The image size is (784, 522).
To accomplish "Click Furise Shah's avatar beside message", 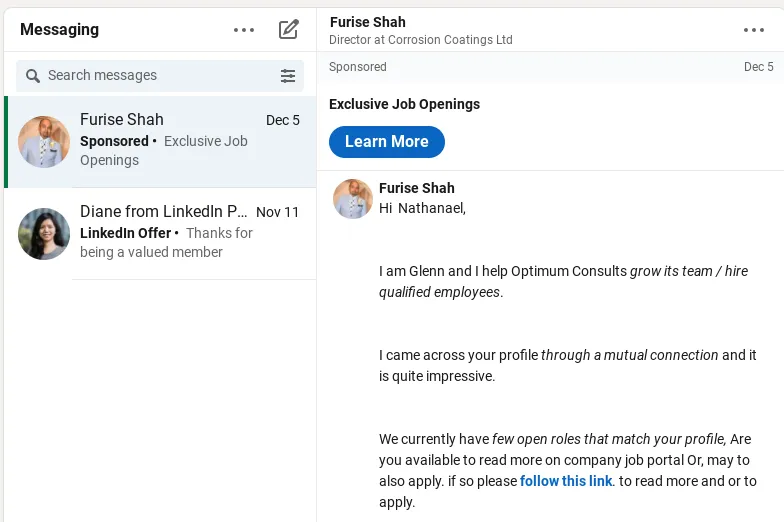I will [x=353, y=198].
